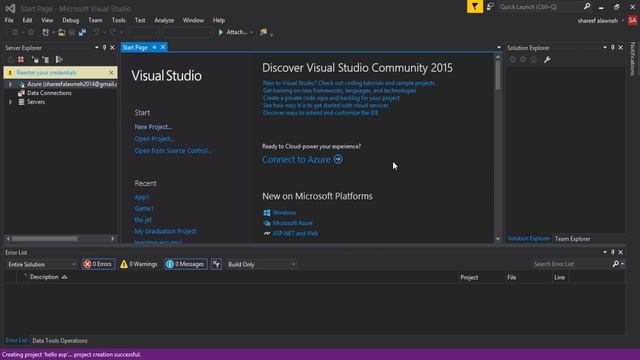This screenshot has width=640, height=360.
Task: Click the Error List filter icon
Action: (216, 264)
